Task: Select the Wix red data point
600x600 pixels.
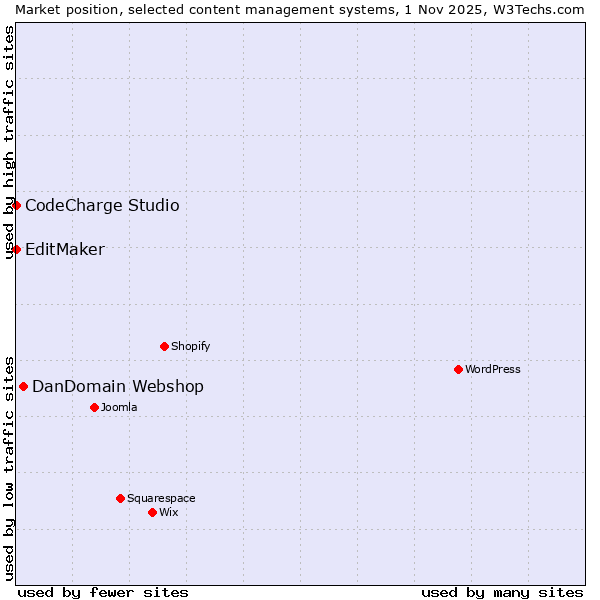Action: point(152,512)
